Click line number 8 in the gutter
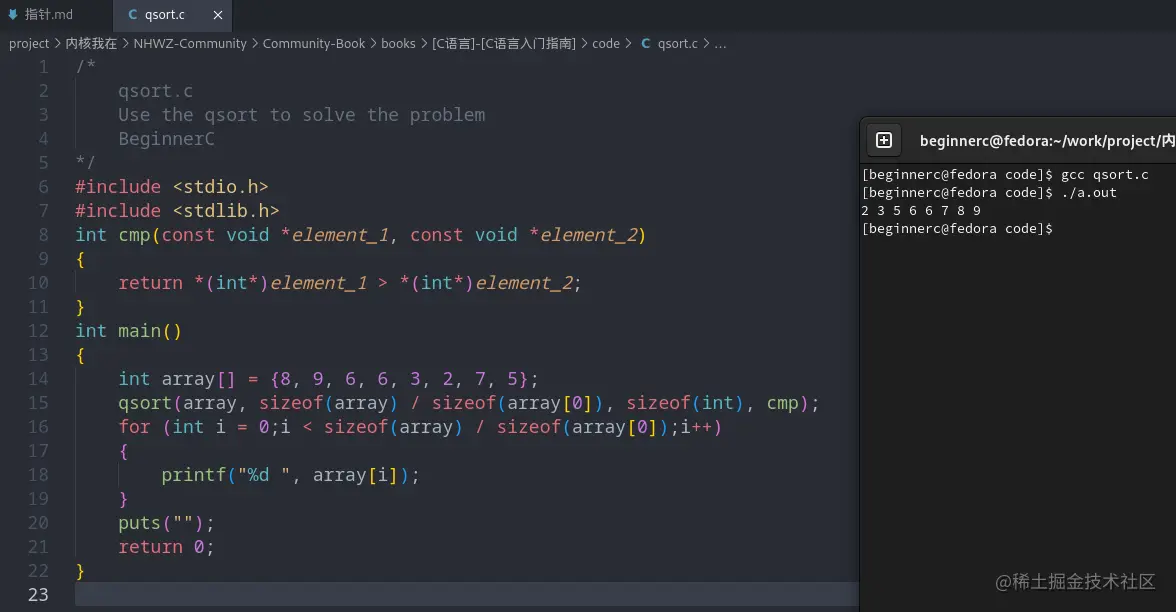This screenshot has height=612, width=1176. click(x=43, y=235)
